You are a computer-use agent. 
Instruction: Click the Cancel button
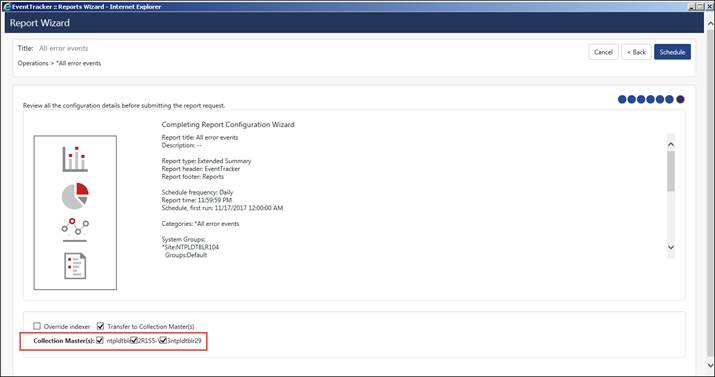point(603,52)
